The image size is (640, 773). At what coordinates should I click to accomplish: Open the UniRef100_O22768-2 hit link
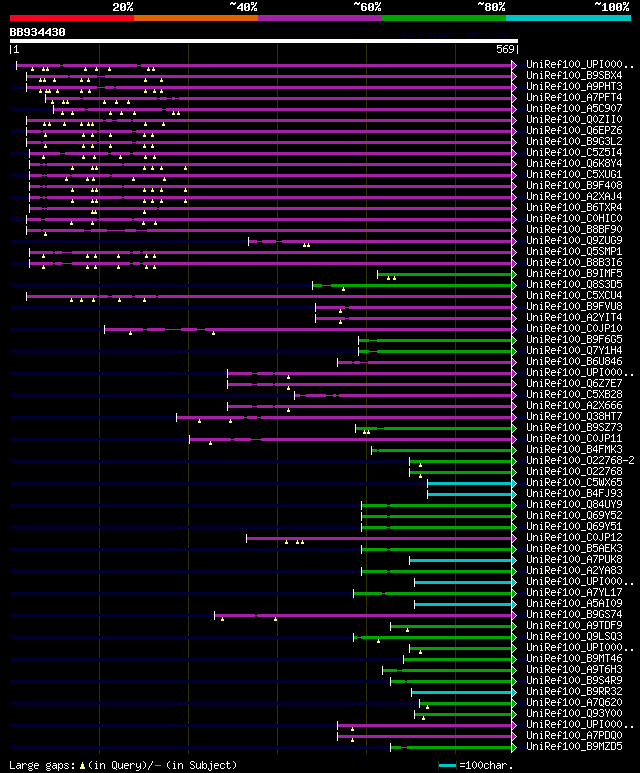coord(580,460)
